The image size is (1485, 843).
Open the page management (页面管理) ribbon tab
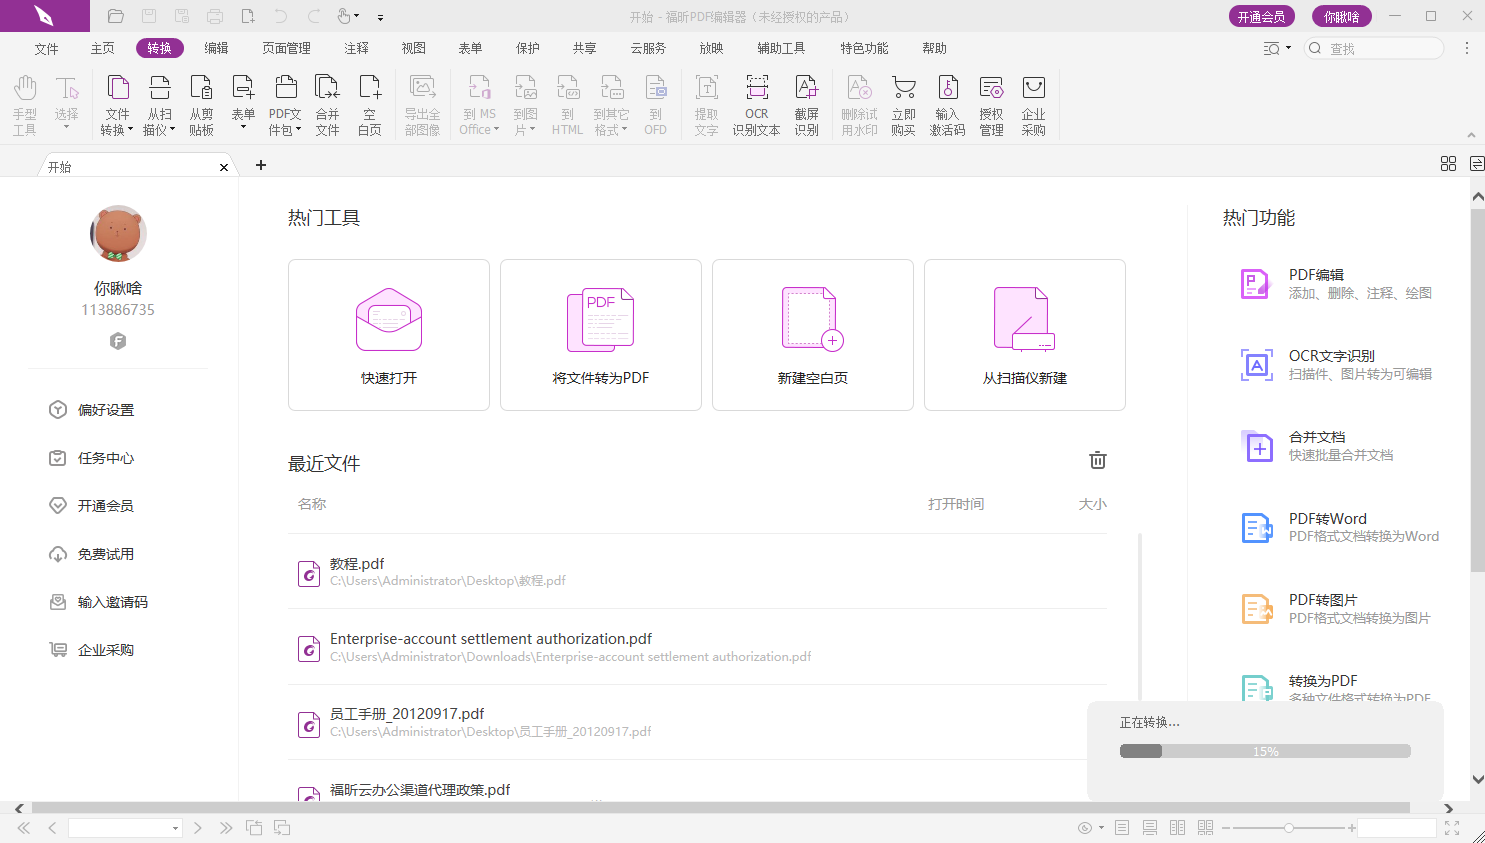[x=286, y=48]
